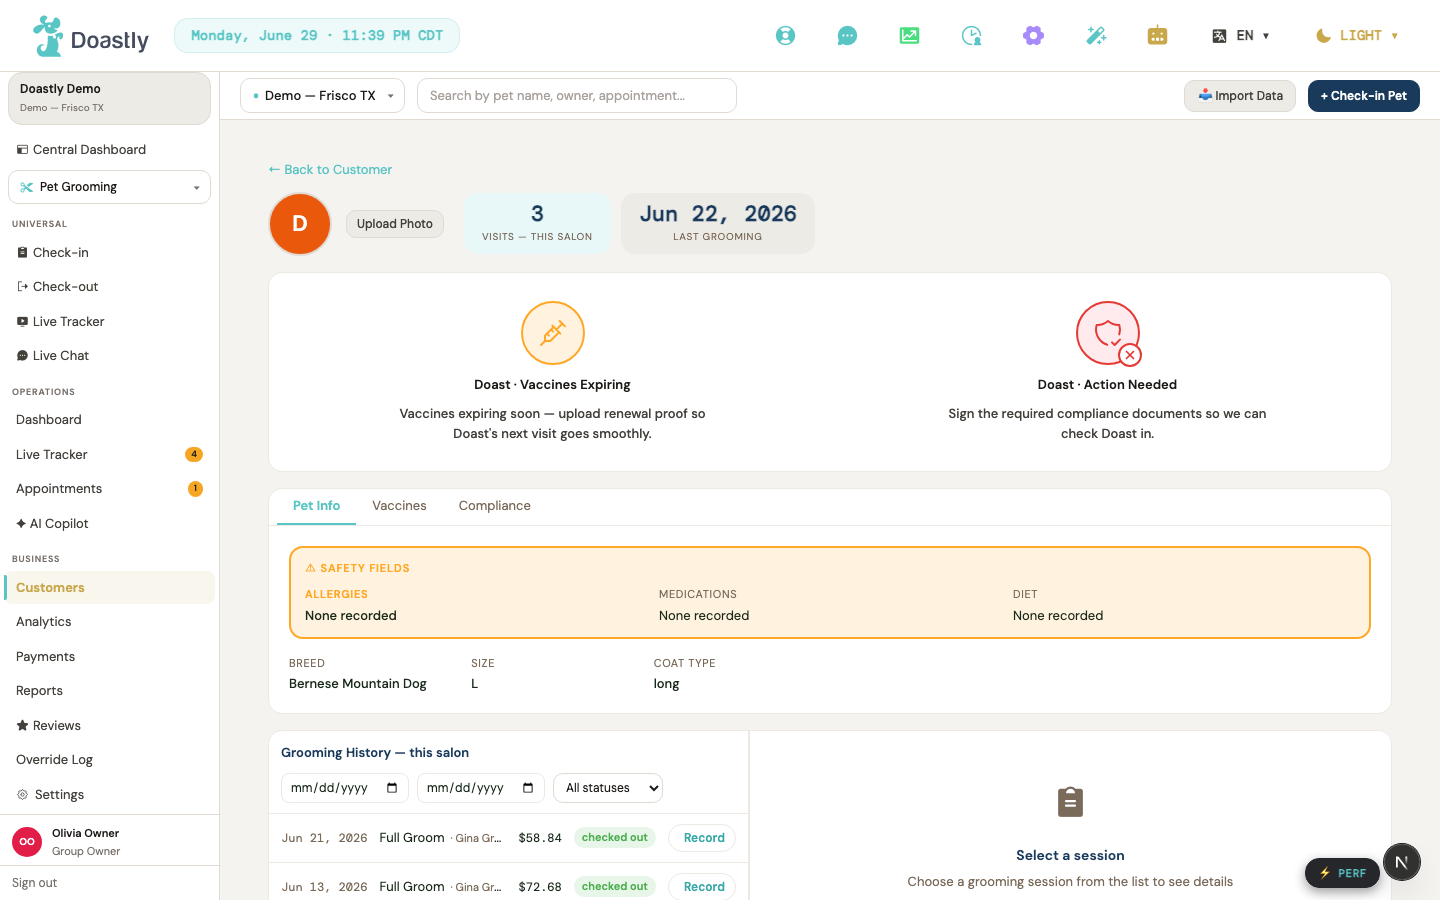Click the second mm/dd/yyyy date field
1440x900 pixels.
coord(481,788)
